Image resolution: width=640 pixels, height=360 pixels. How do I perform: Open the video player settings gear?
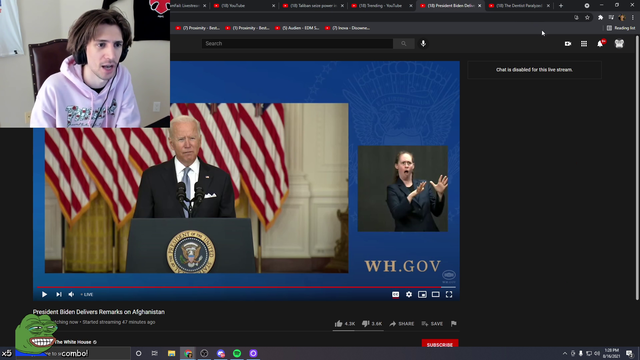tap(409, 294)
